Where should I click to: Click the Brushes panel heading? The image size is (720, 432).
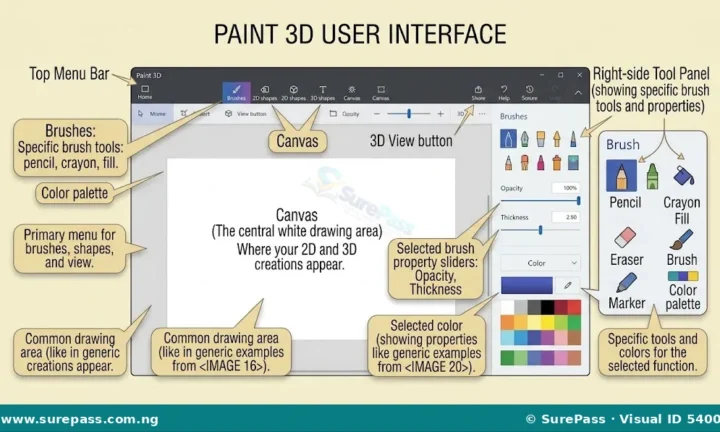[513, 117]
